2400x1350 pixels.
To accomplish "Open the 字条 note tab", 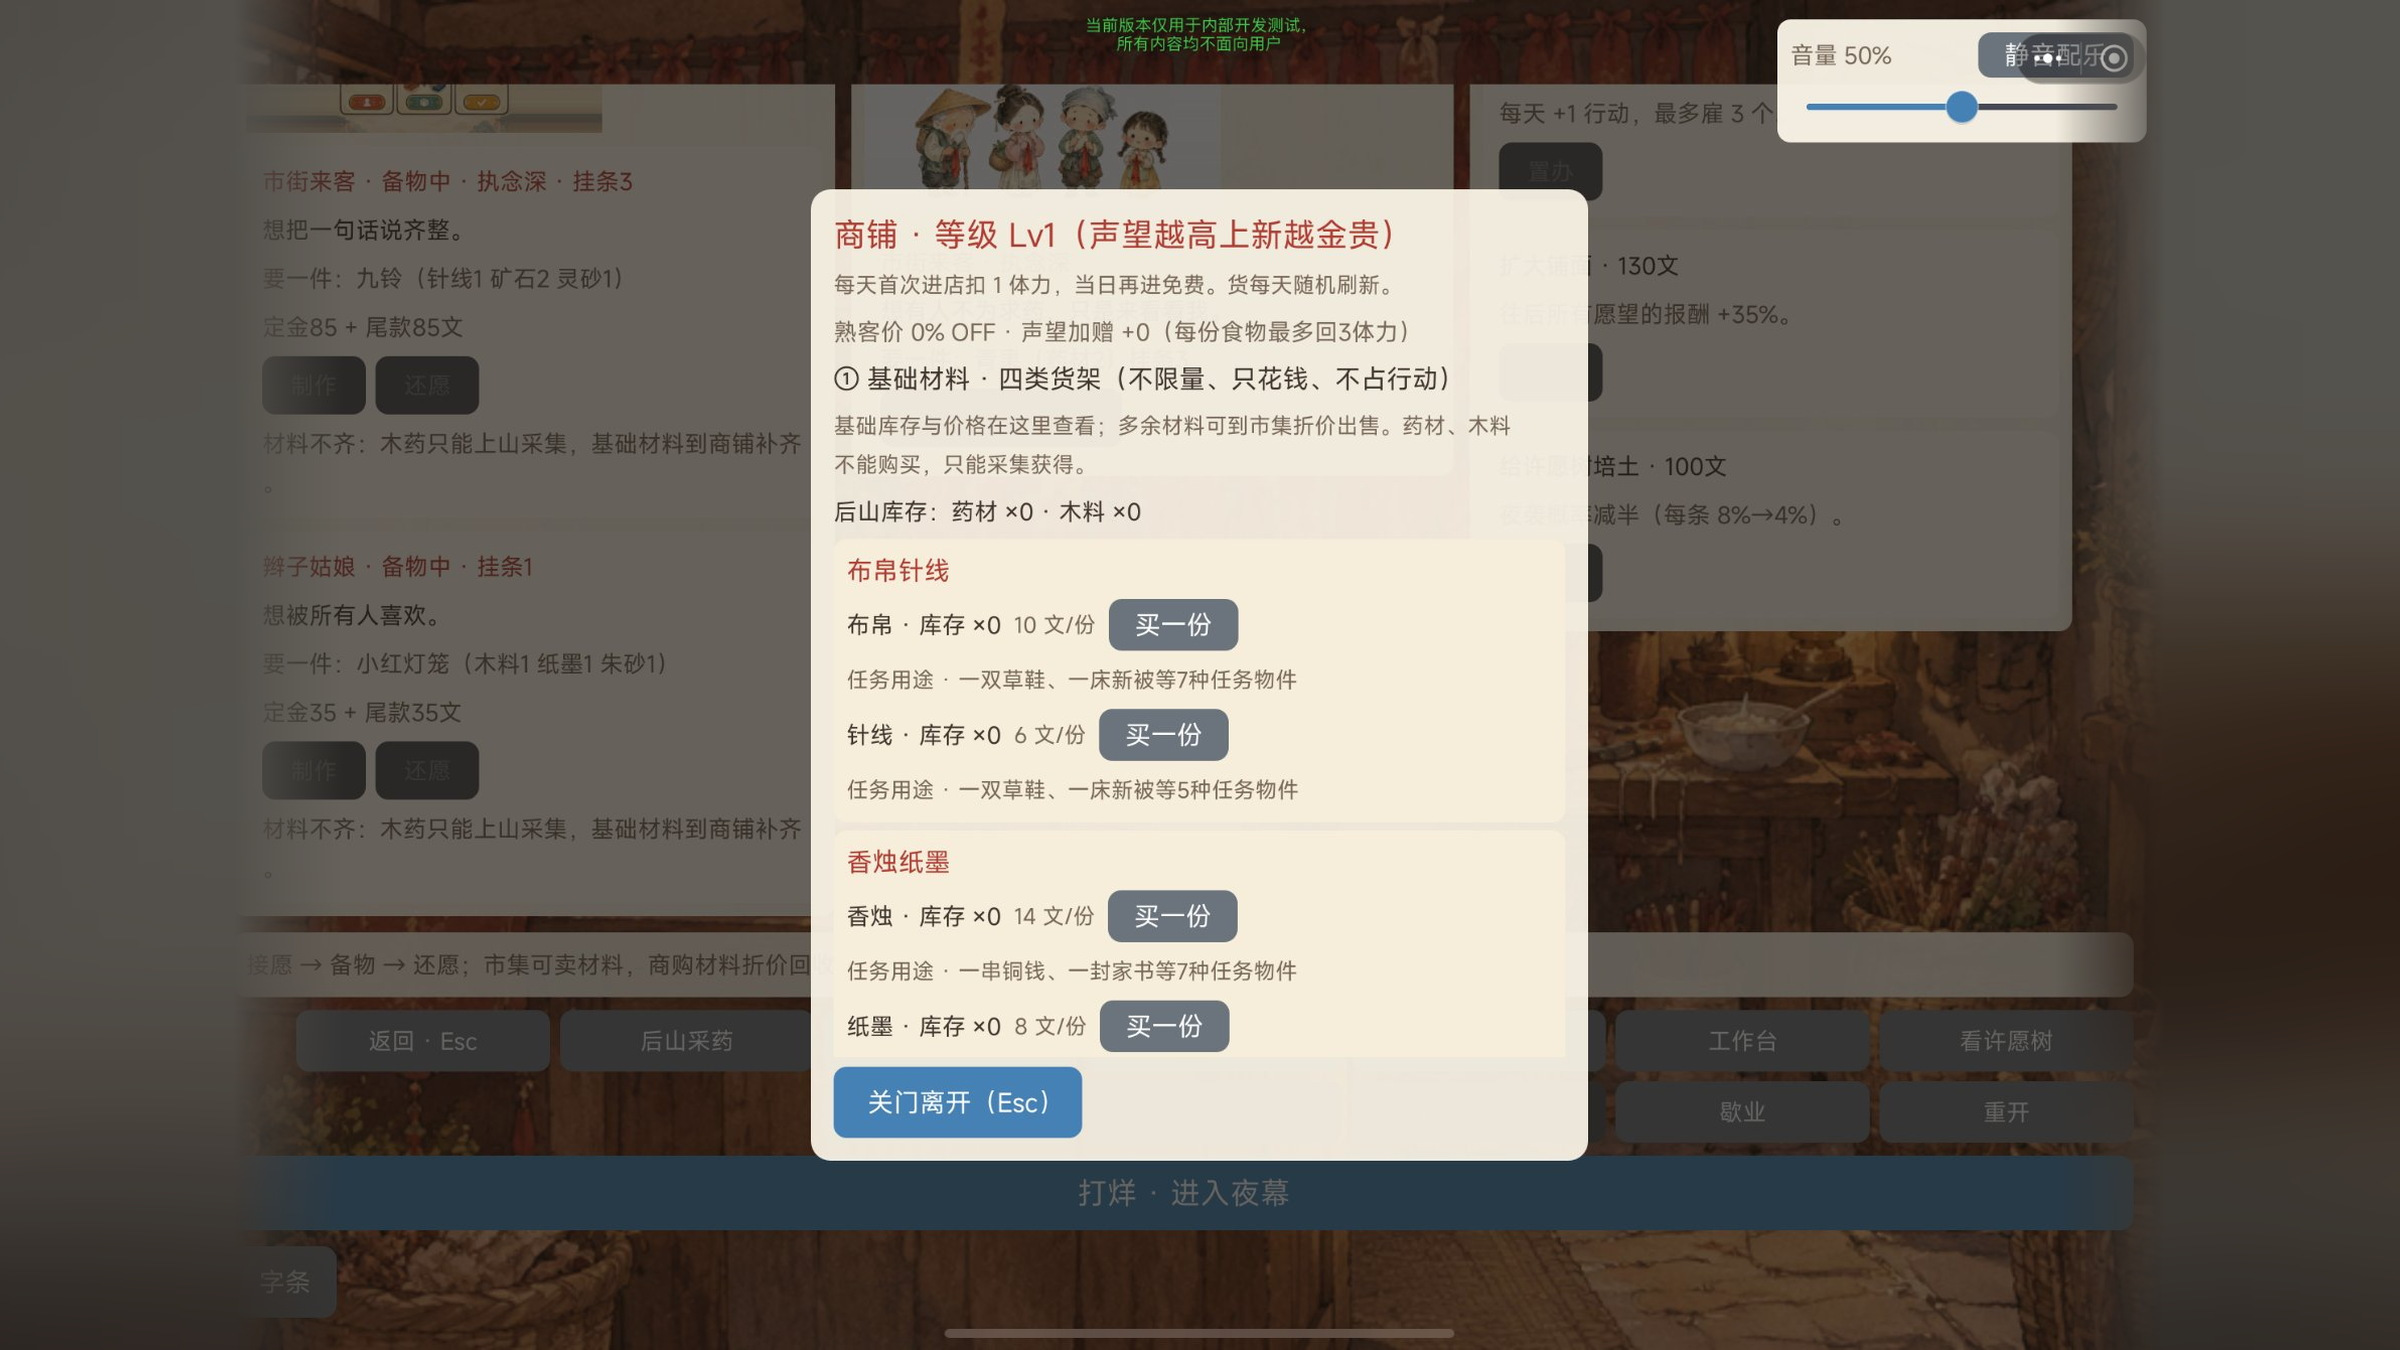I will tap(286, 1281).
